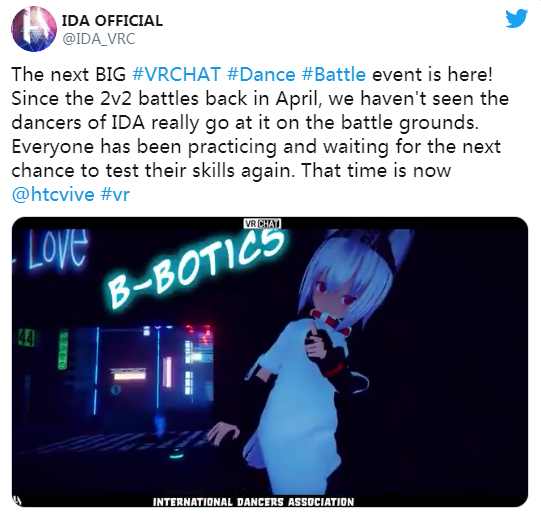Viewport: 541px width, 513px height.
Task: Click the vertical green neon sign
Action: point(63,349)
